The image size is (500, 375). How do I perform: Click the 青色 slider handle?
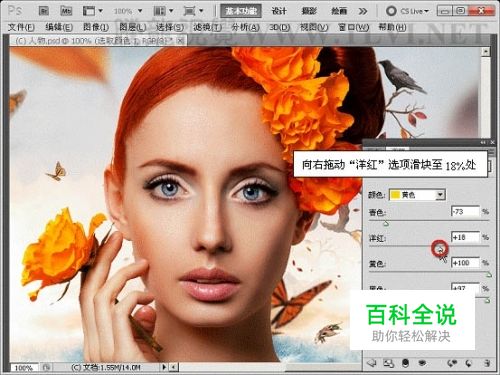(386, 224)
